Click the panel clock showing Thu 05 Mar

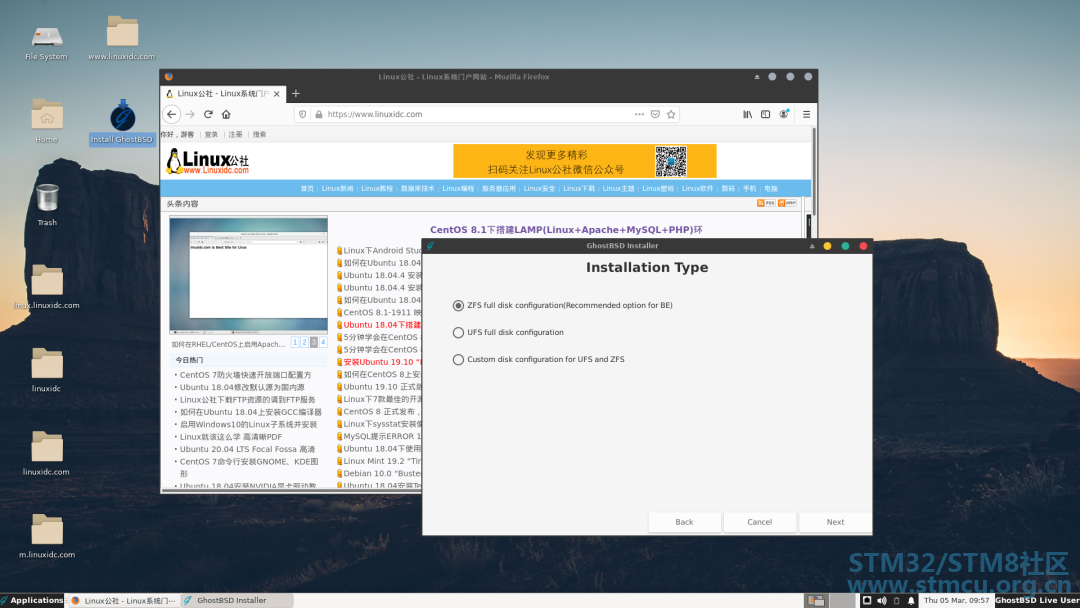tap(956, 600)
